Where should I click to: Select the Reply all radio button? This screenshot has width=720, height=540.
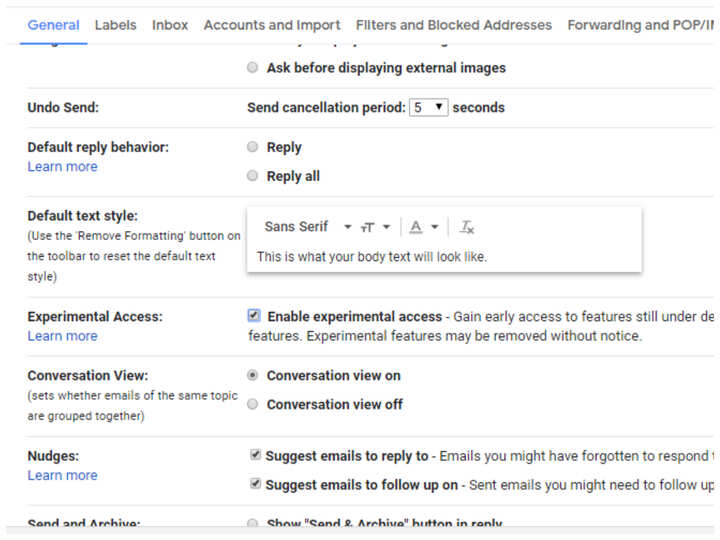pyautogui.click(x=252, y=176)
